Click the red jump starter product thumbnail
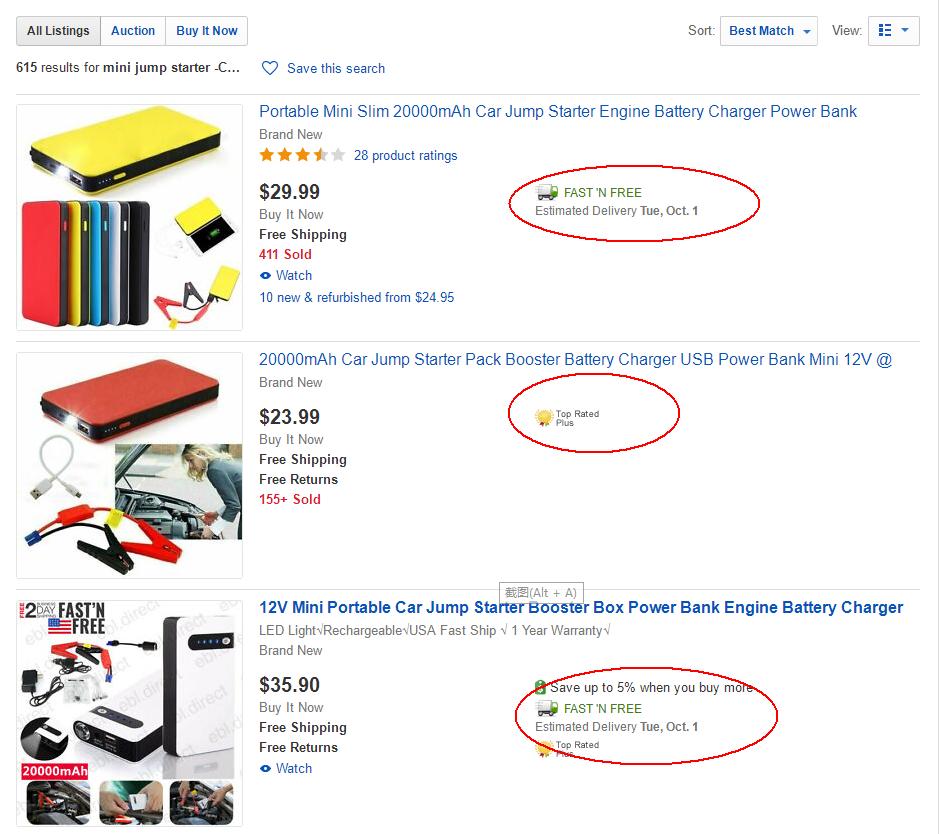This screenshot has width=939, height=834. [x=129, y=465]
